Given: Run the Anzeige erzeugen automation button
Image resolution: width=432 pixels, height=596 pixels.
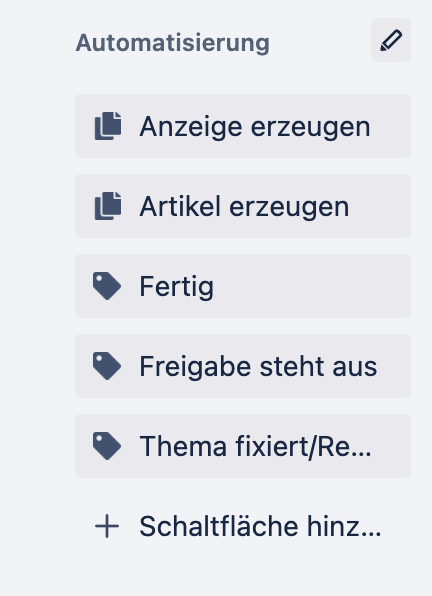Looking at the screenshot, I should click(x=243, y=126).
